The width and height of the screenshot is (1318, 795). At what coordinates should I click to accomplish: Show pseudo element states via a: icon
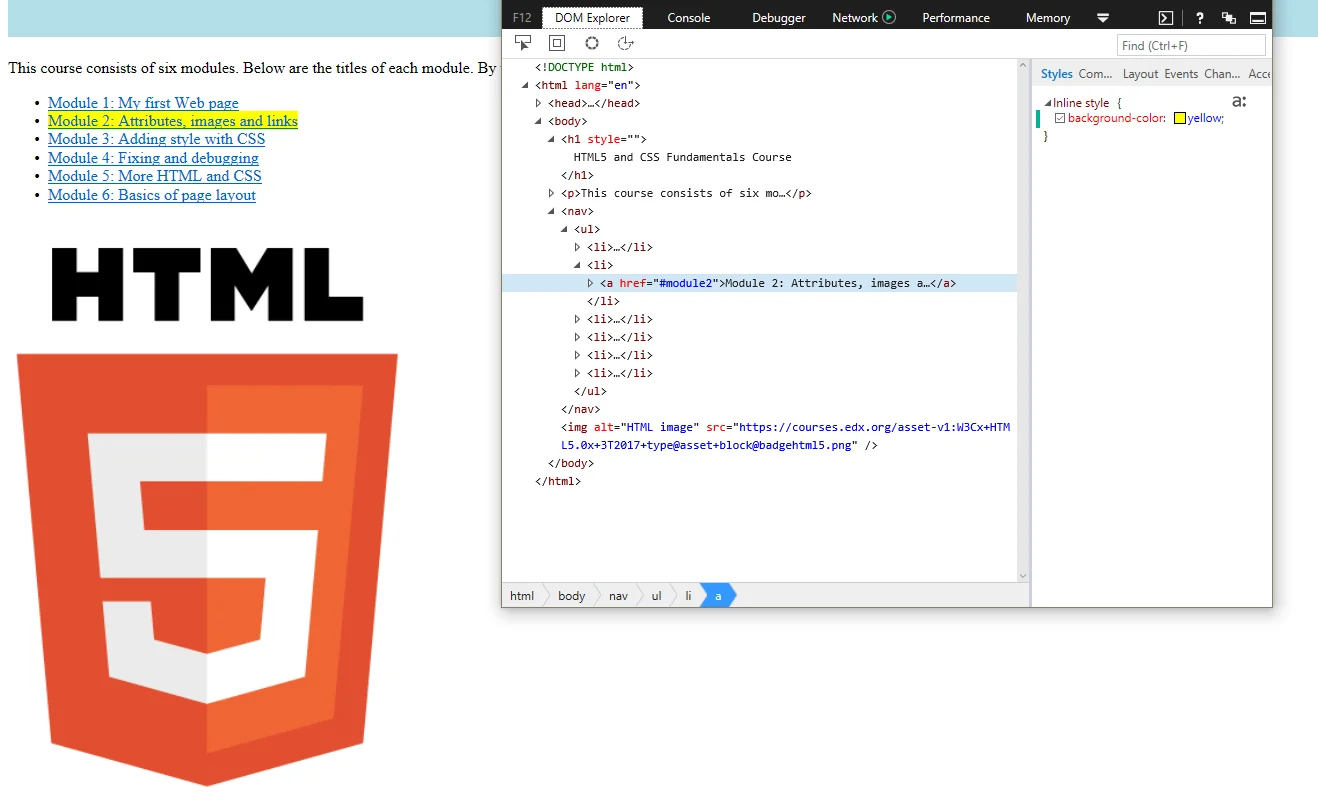[x=1239, y=101]
